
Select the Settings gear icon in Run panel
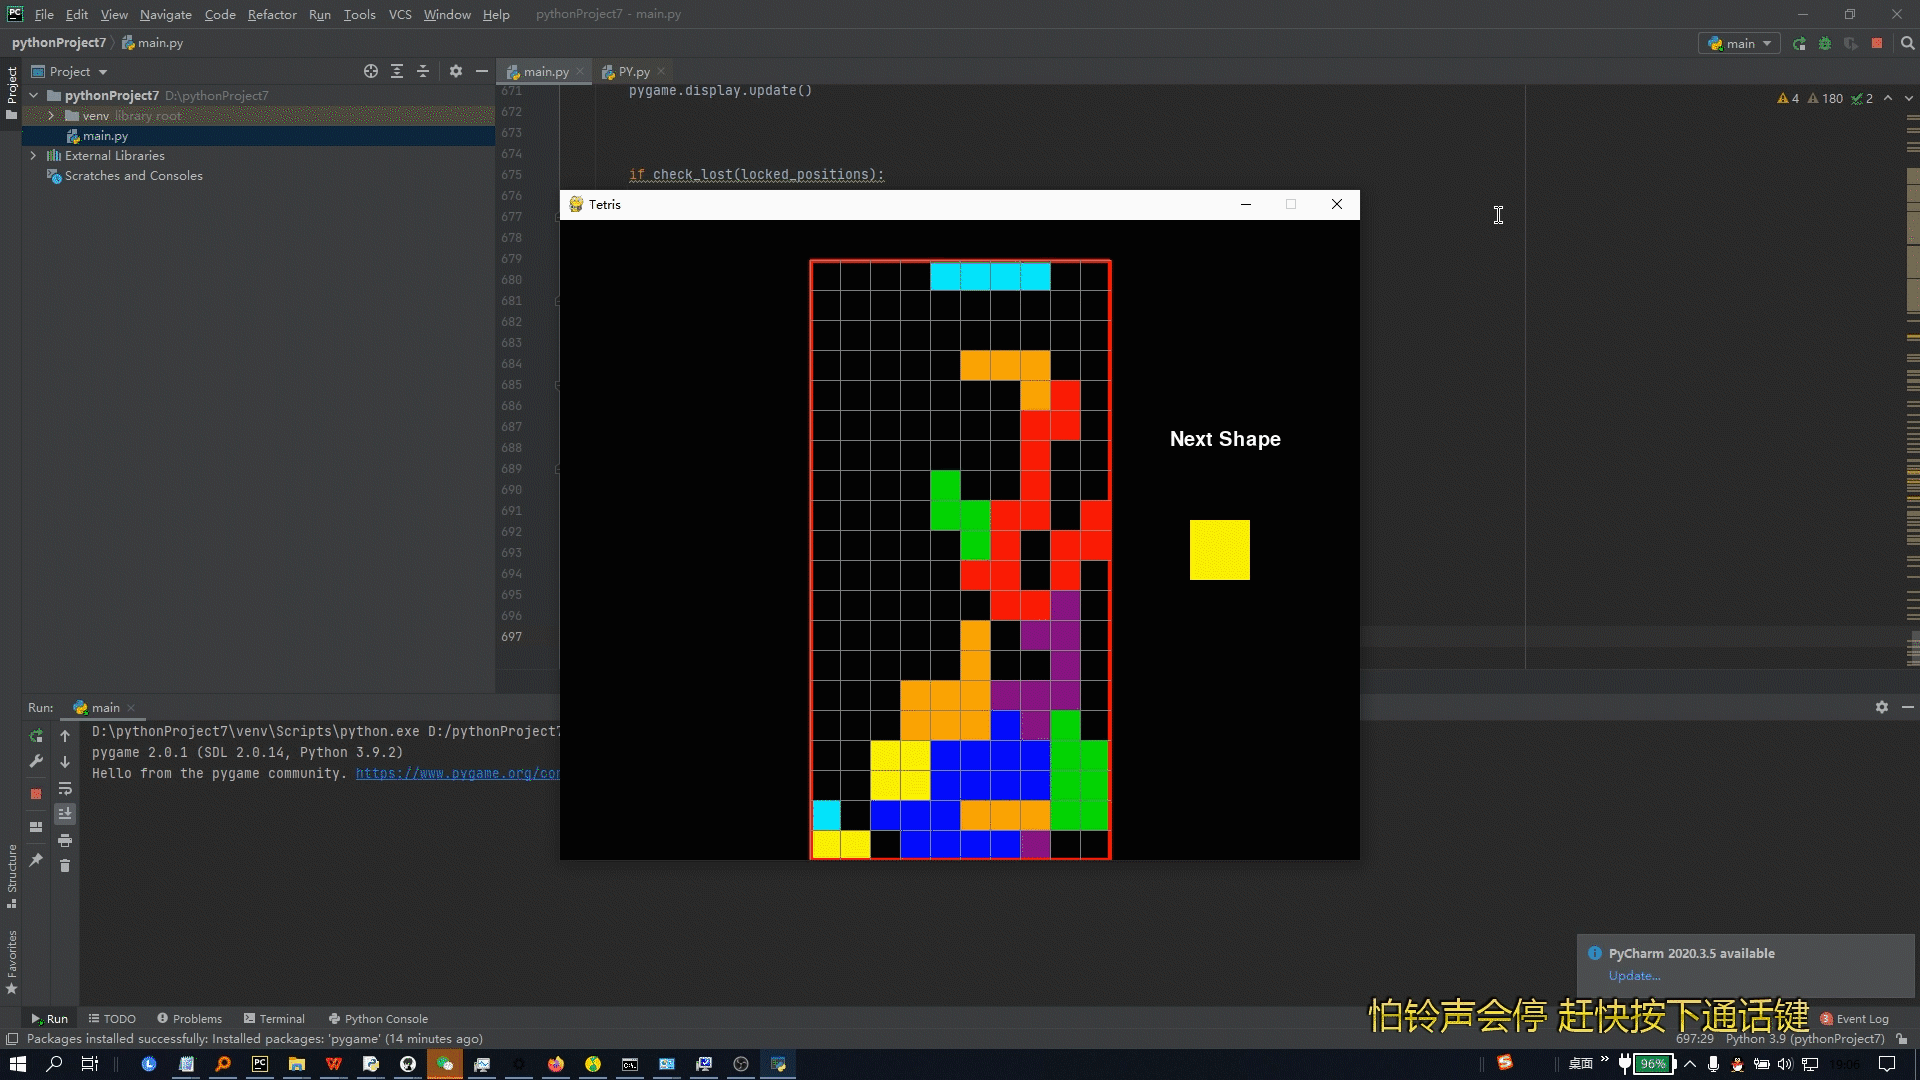point(1882,707)
